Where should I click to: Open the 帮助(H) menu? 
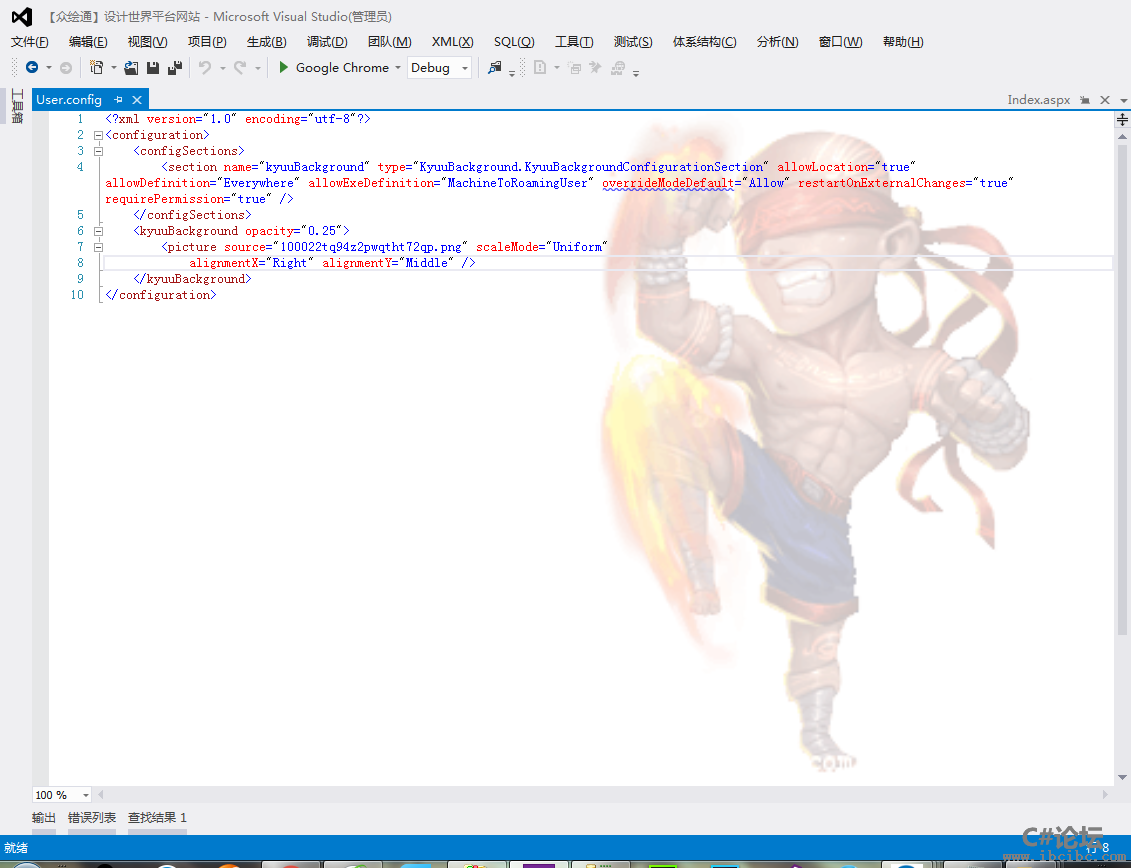pyautogui.click(x=902, y=42)
